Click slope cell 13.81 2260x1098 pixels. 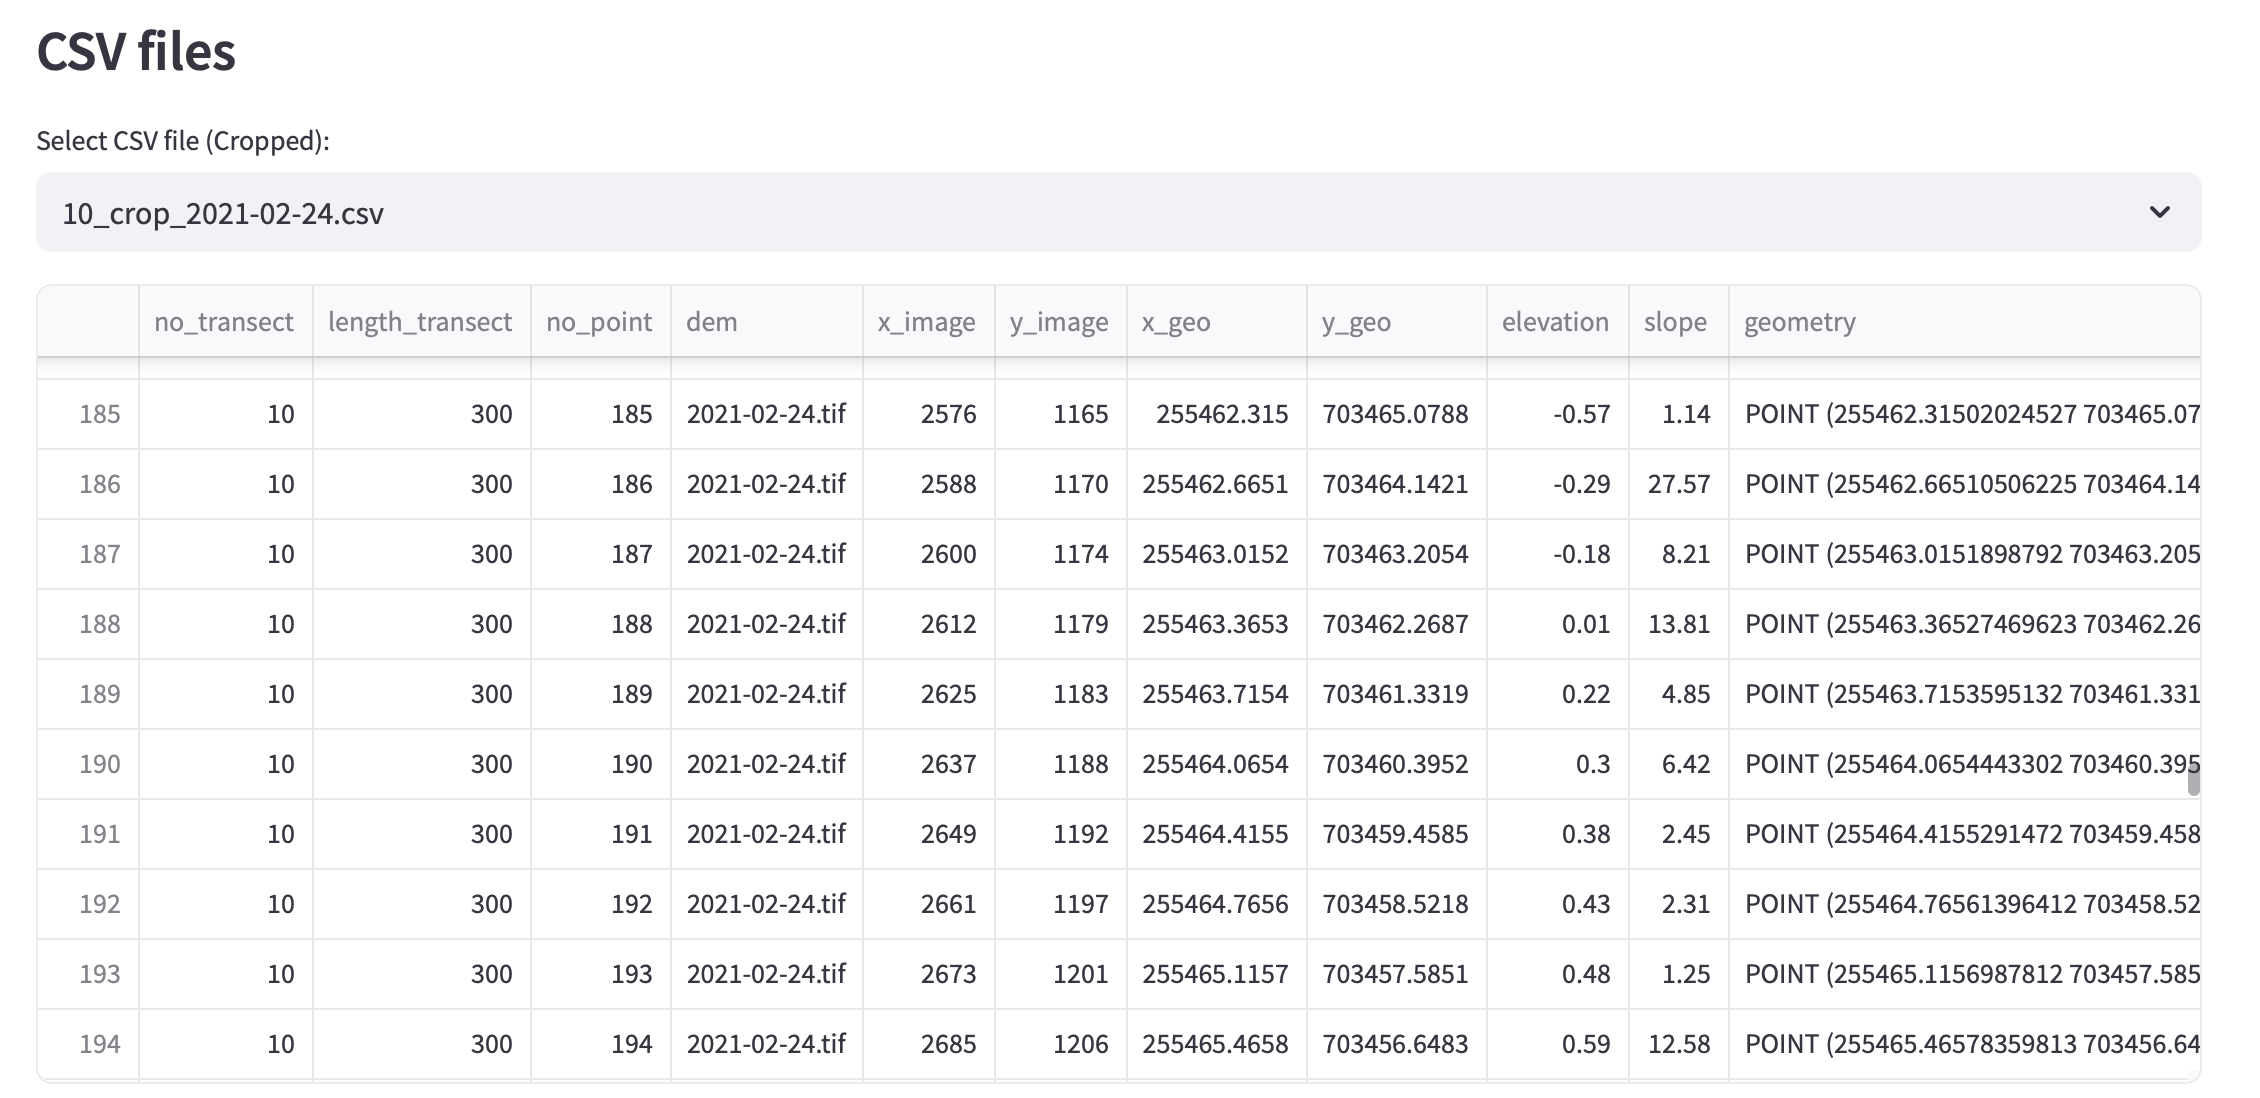click(x=1679, y=624)
